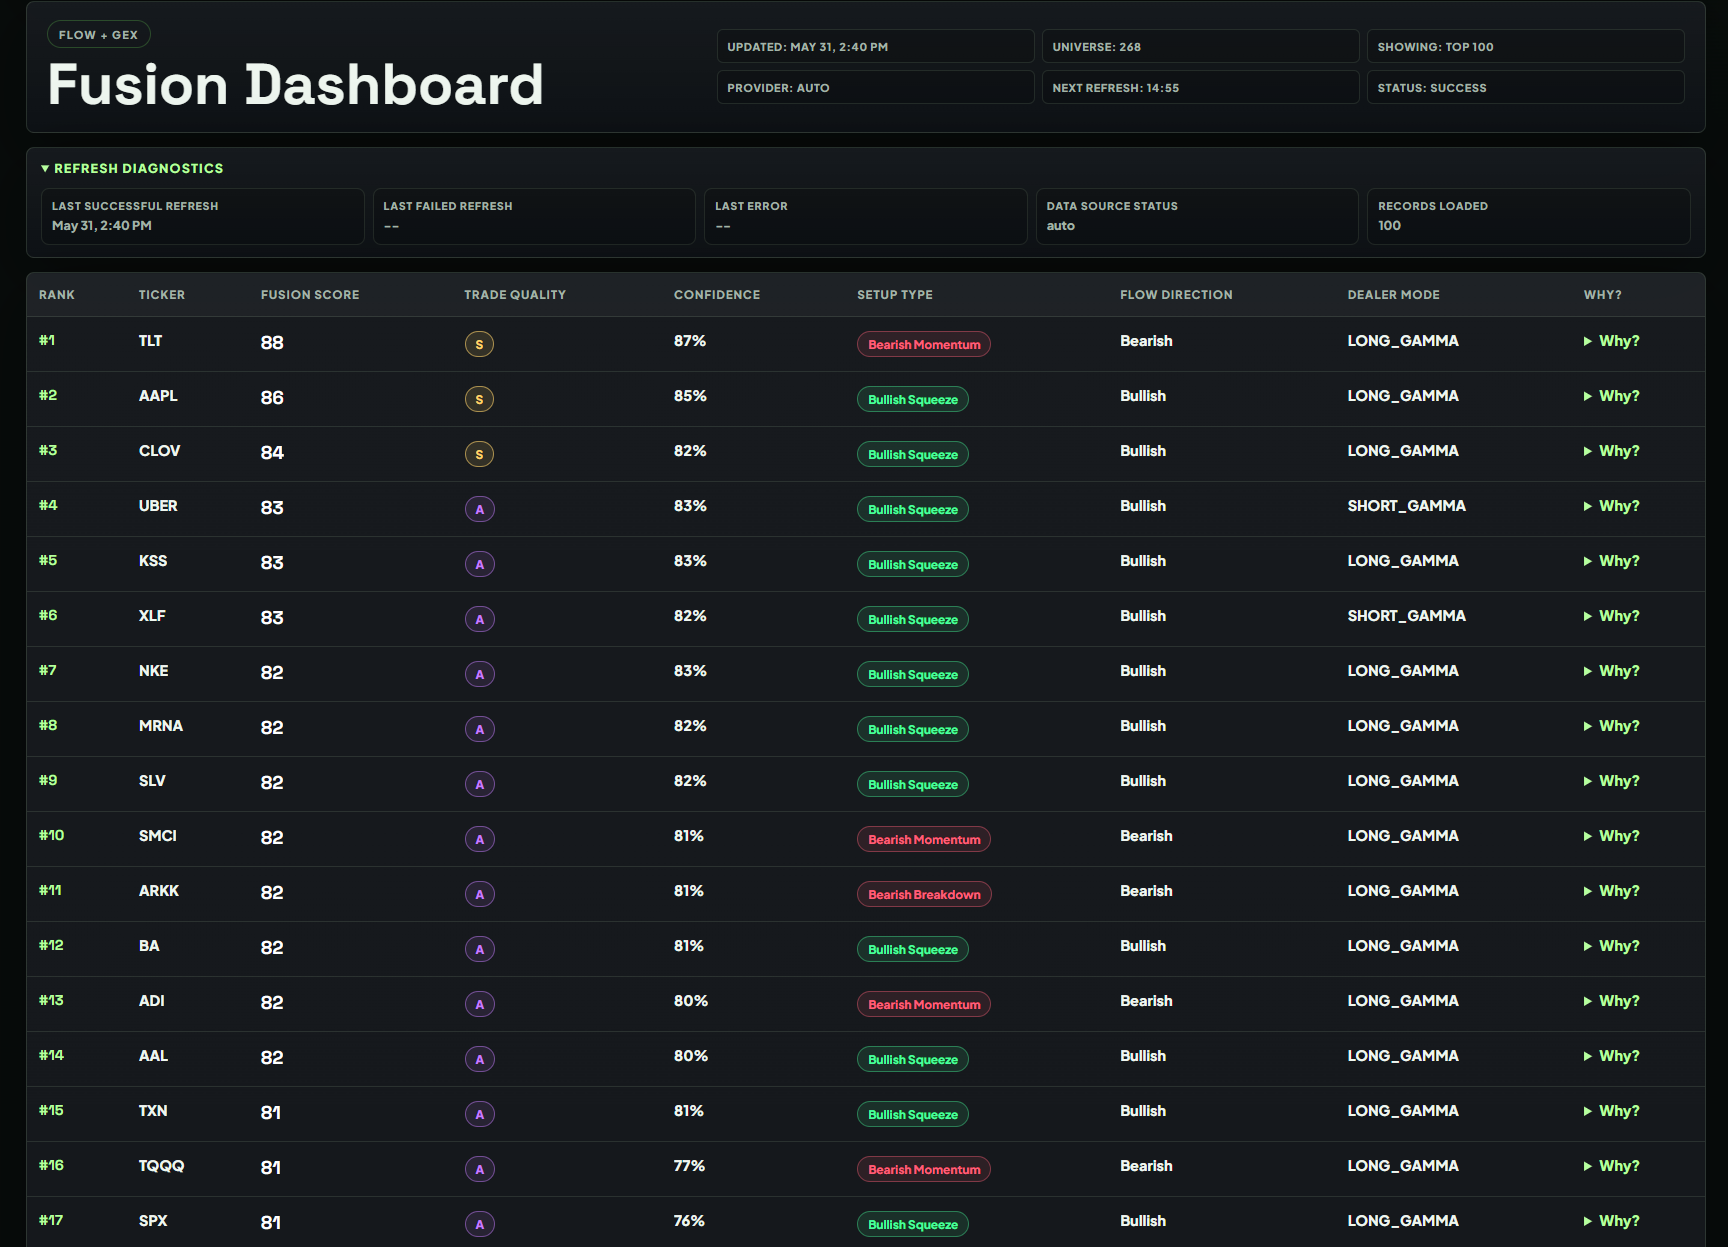1728x1247 pixels.
Task: Click the Bullish Squeeze tag for AAPL
Action: pos(913,399)
